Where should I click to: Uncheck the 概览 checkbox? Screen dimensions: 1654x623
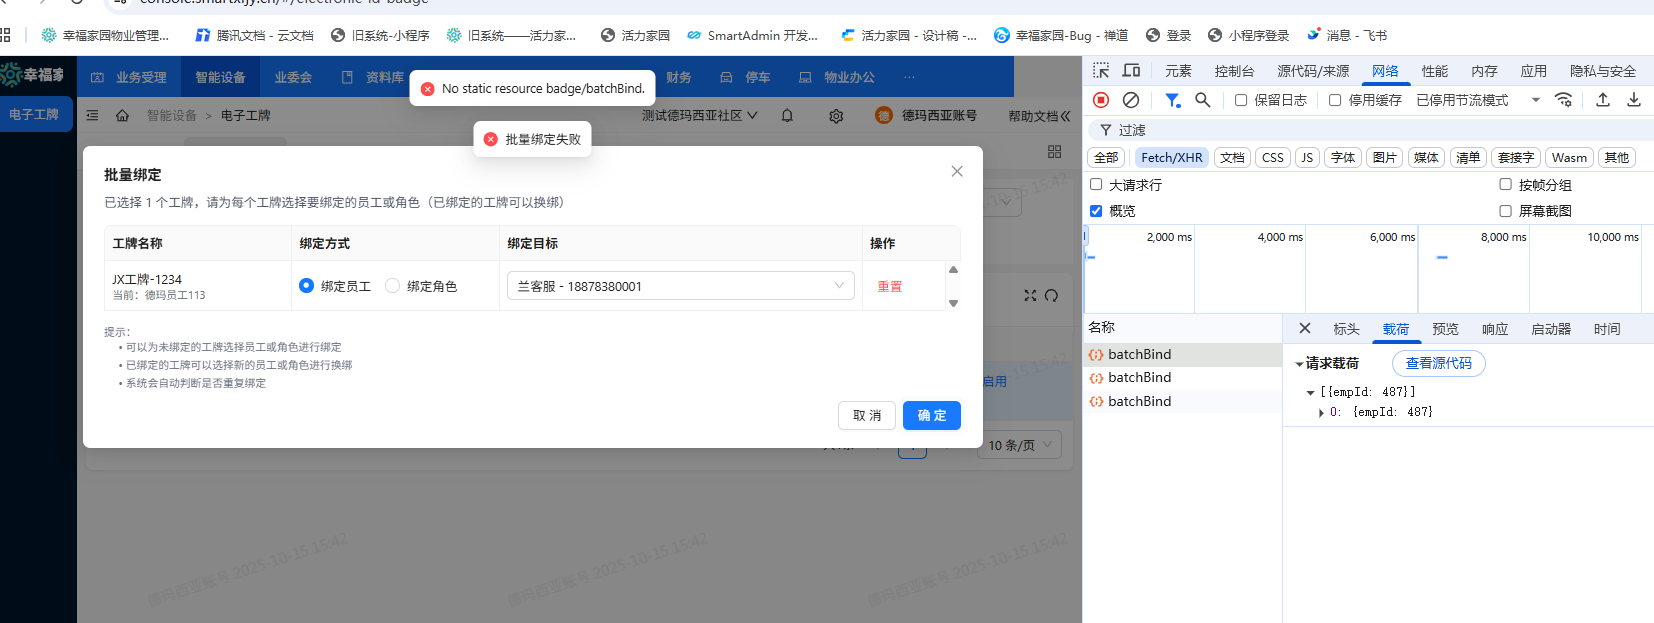[1096, 211]
